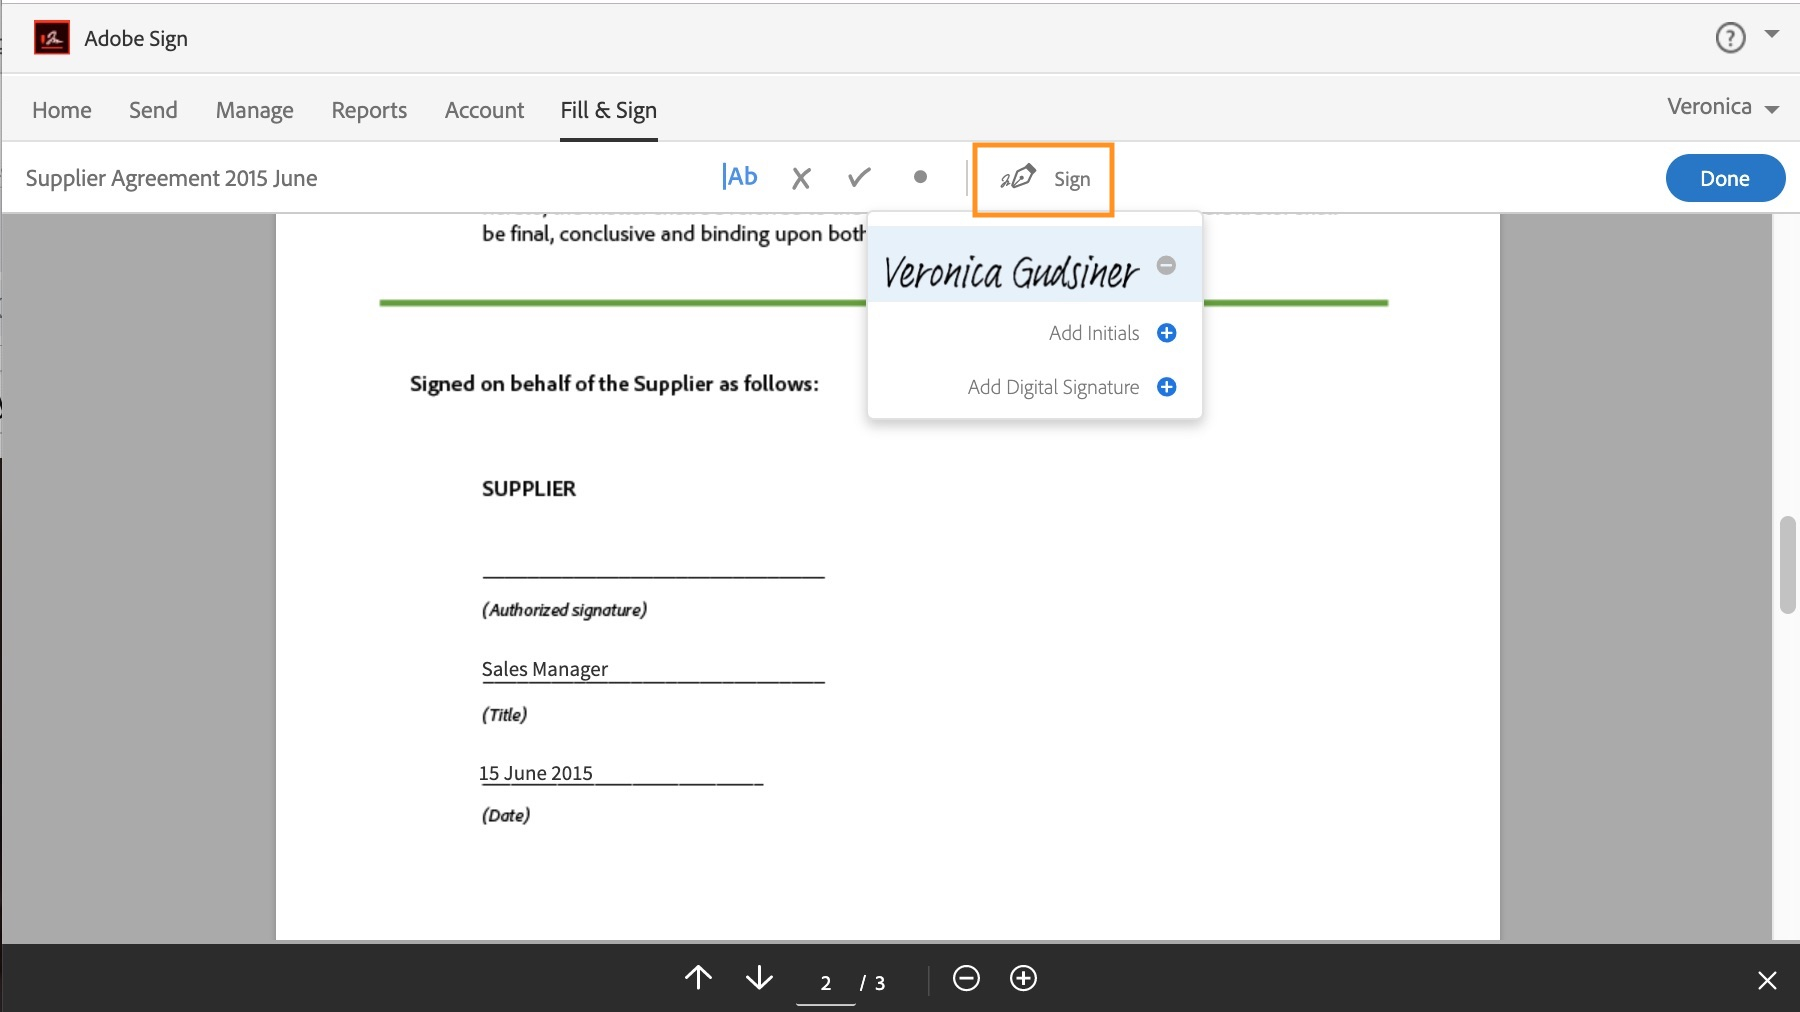Click the page number input field
The image size is (1800, 1012).
pyautogui.click(x=826, y=982)
